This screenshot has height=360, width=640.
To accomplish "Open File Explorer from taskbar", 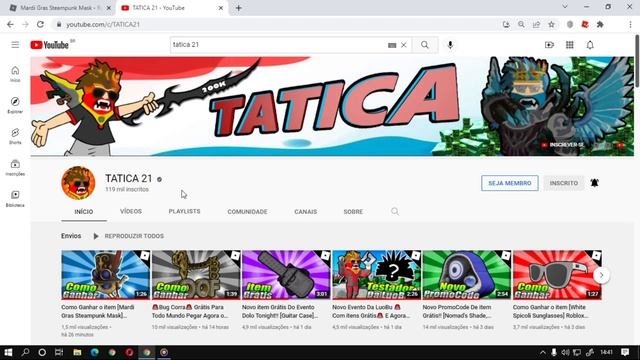I will pyautogui.click(x=77, y=352).
